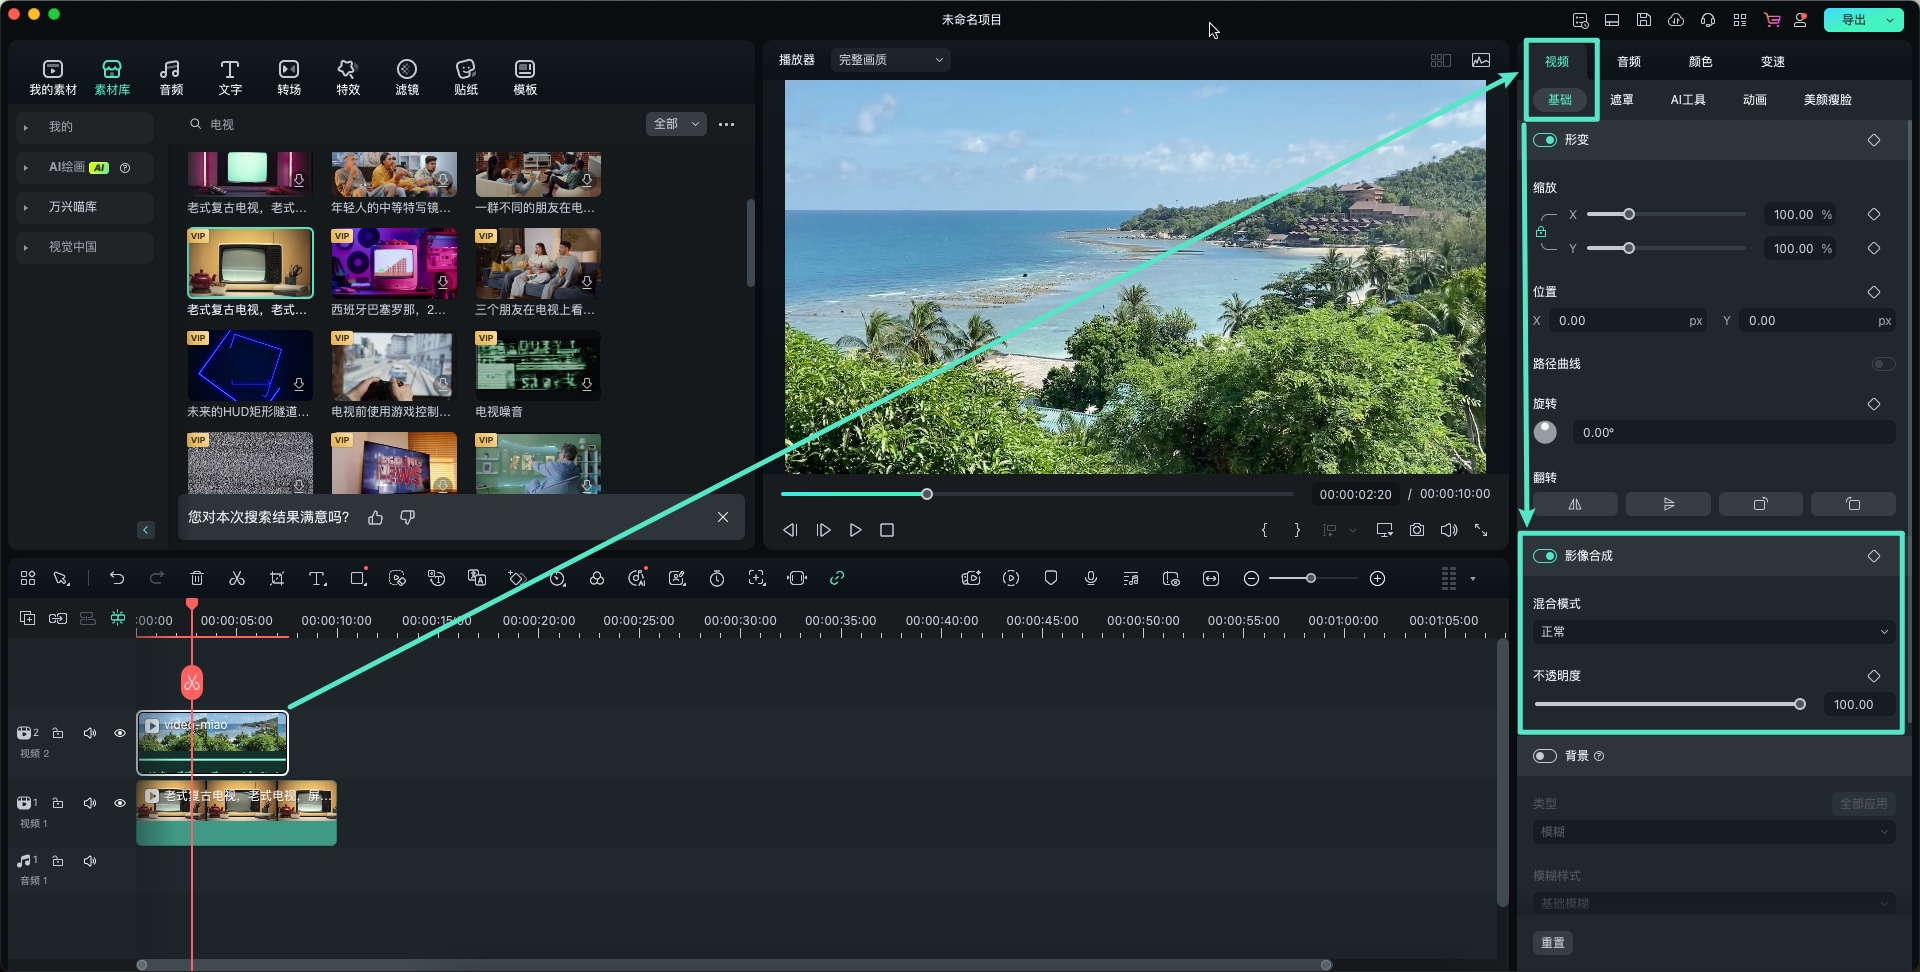Zoom out timeline with minus icon
1920x972 pixels.
pos(1251,578)
